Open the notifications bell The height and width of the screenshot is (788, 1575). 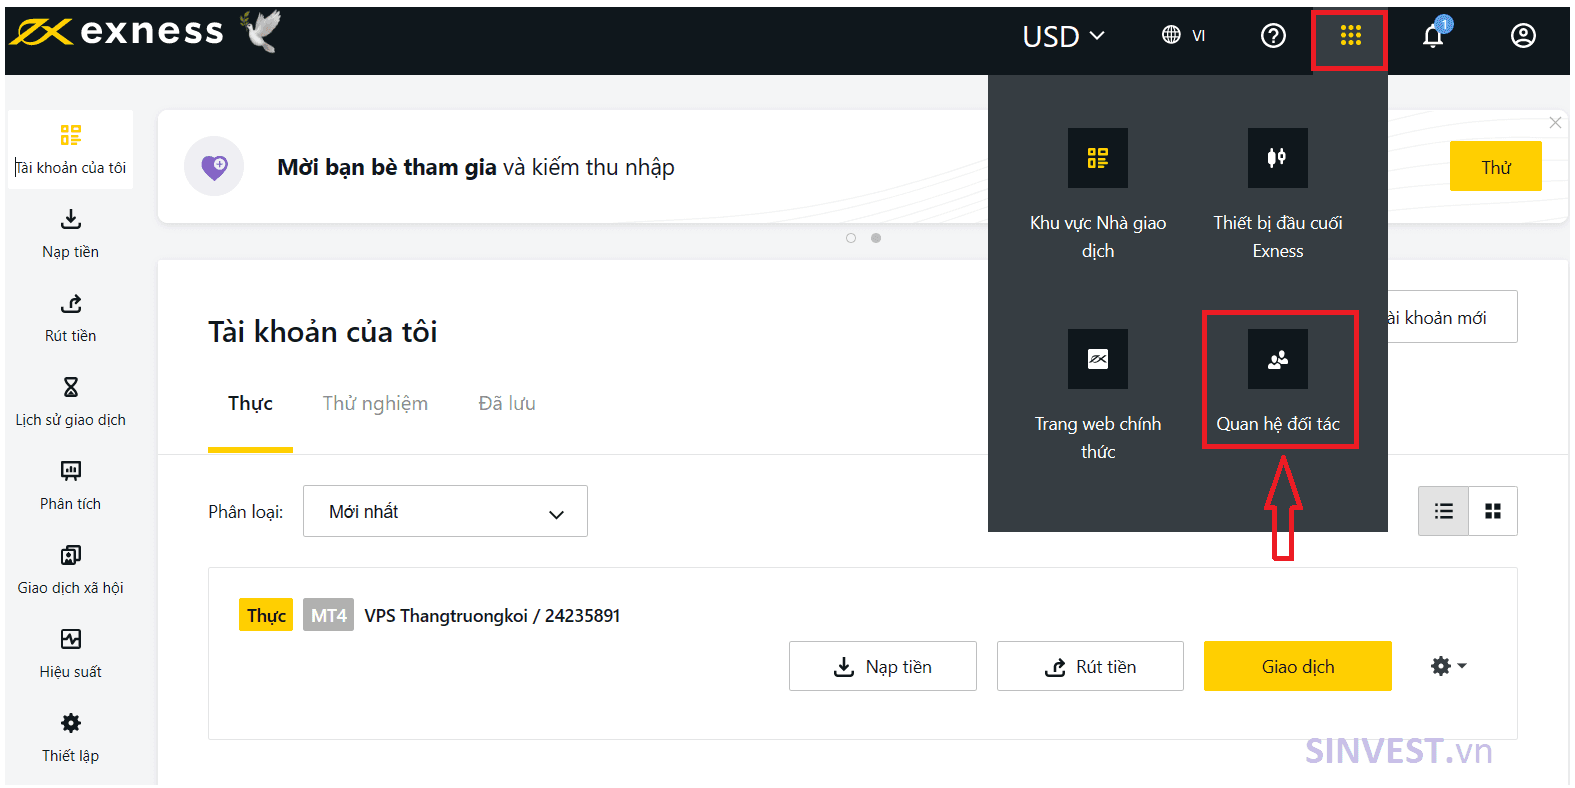click(1433, 36)
